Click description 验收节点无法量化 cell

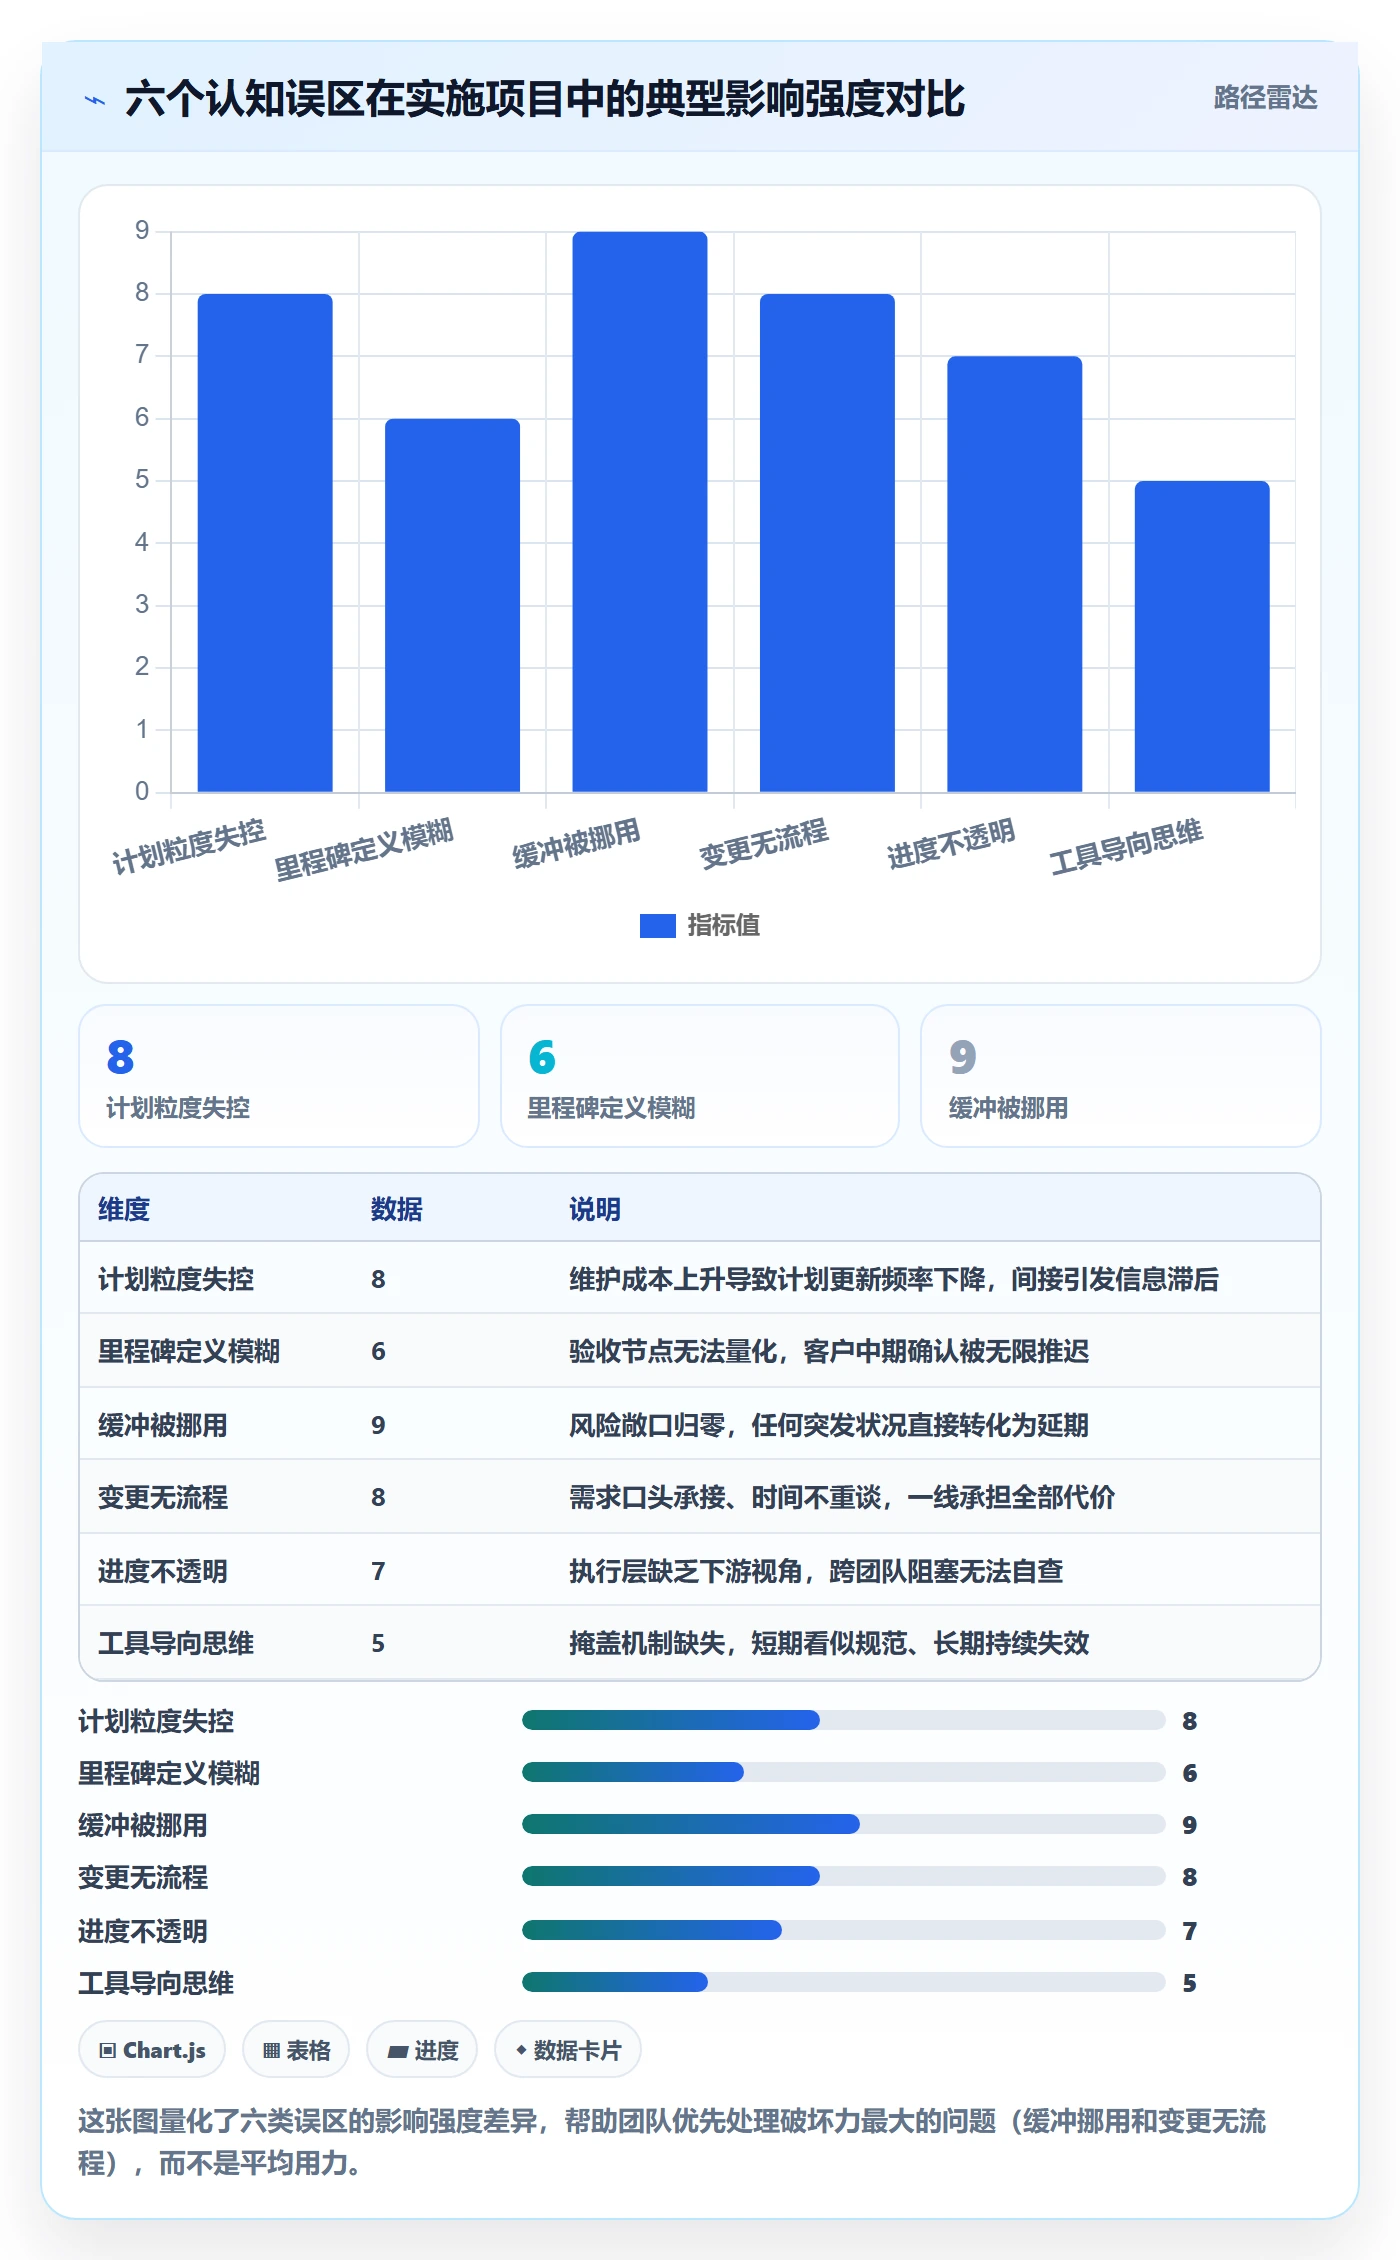829,1352
